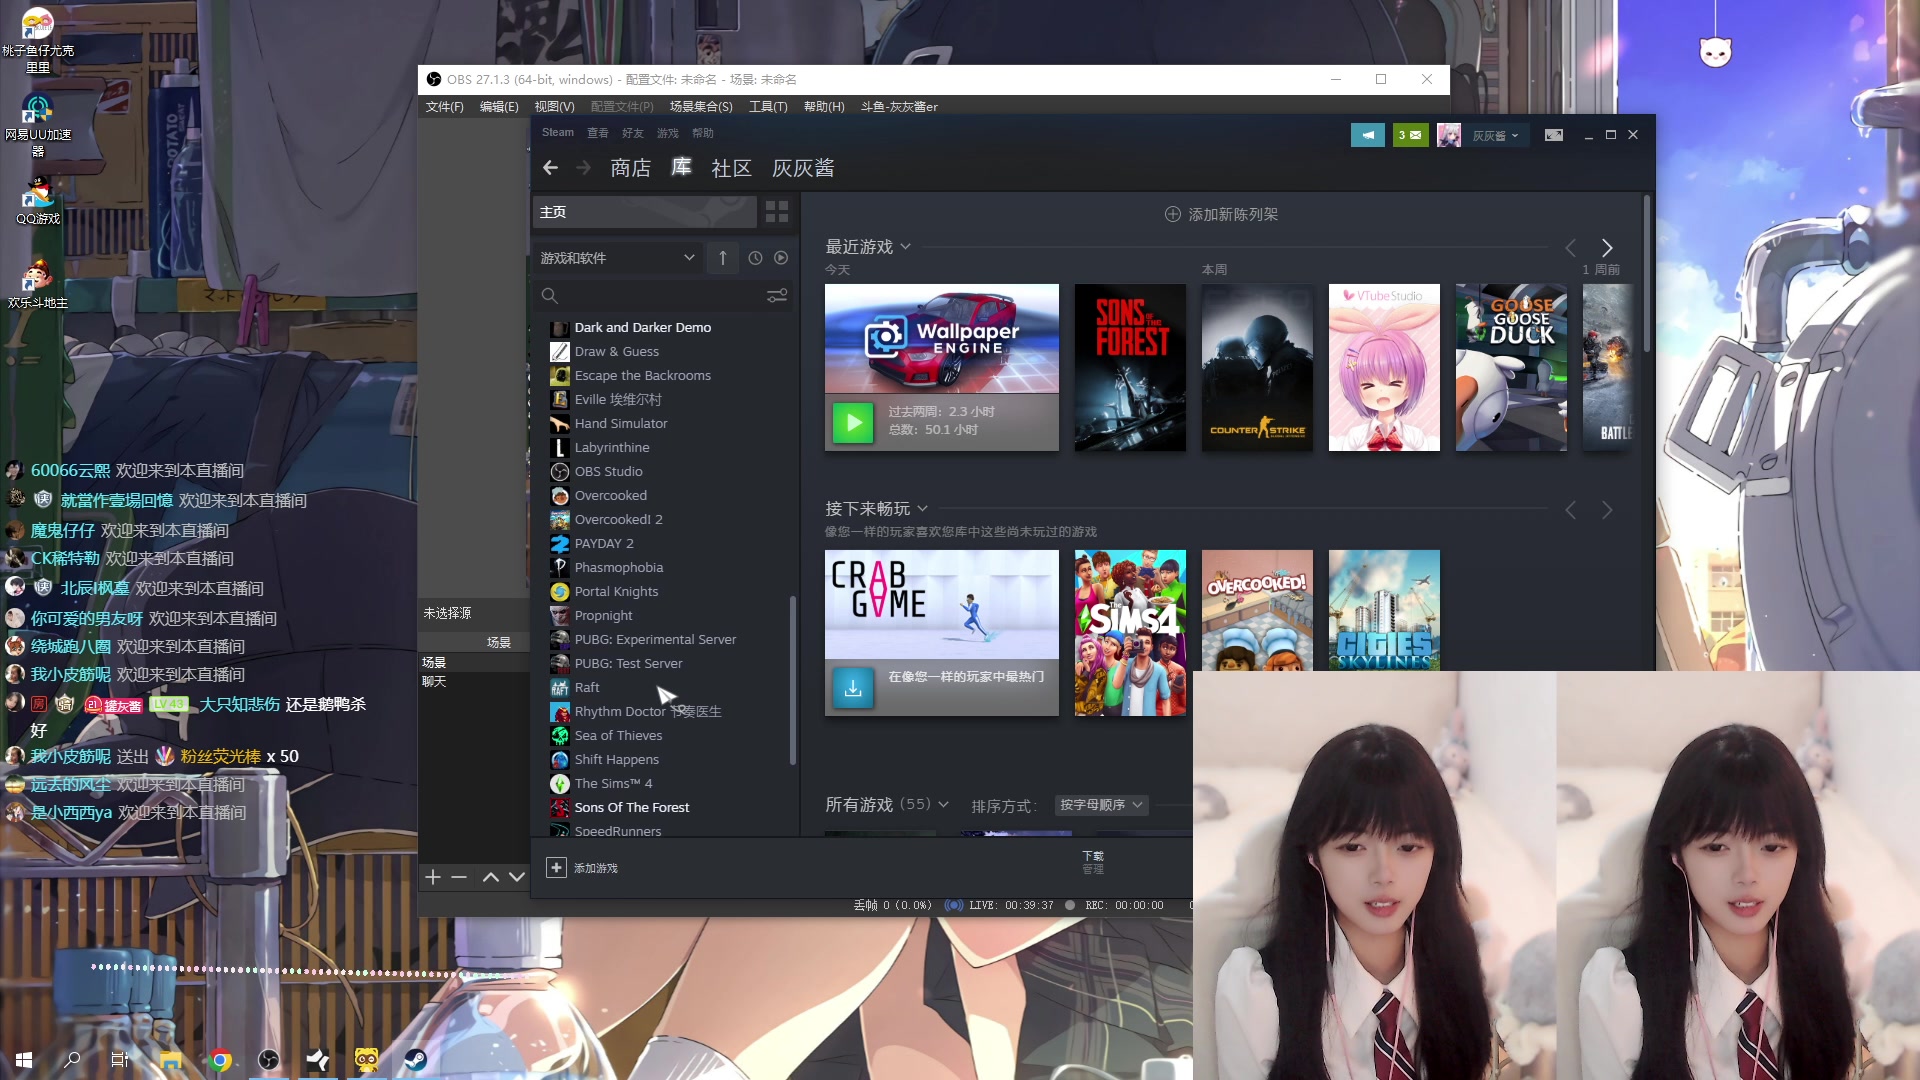Image resolution: width=1920 pixels, height=1080 pixels.
Task: Add an OBS scene with the plus button
Action: click(433, 877)
